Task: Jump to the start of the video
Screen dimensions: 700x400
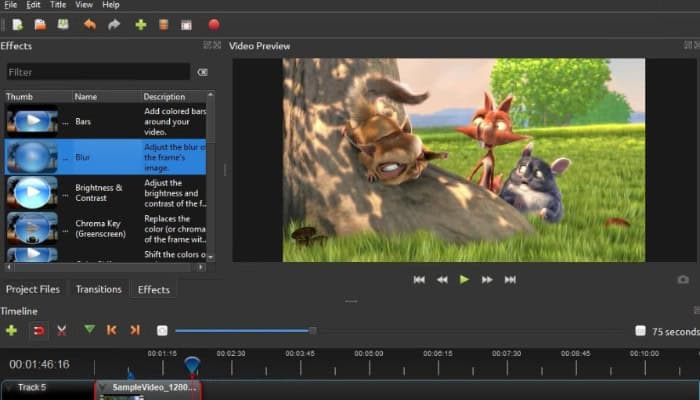Action: click(419, 279)
